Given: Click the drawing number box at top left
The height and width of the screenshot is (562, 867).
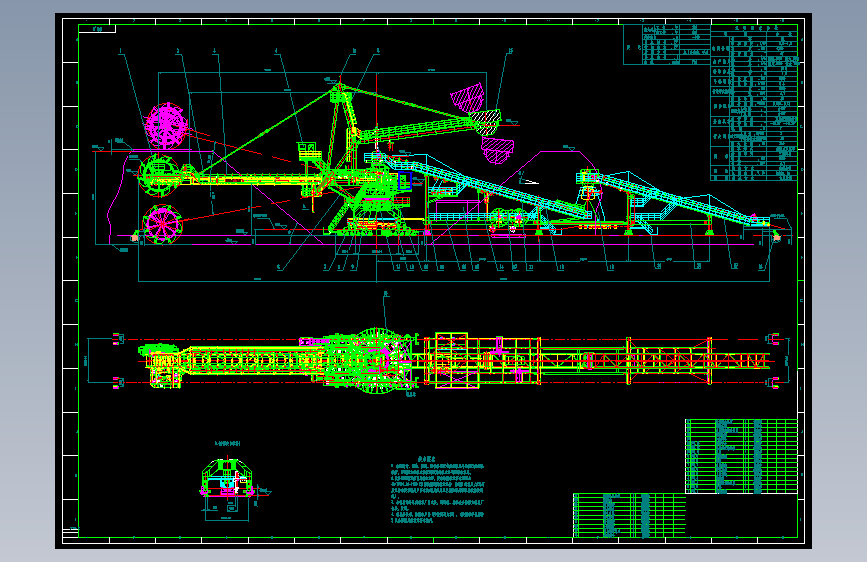Looking at the screenshot, I should pos(97,29).
